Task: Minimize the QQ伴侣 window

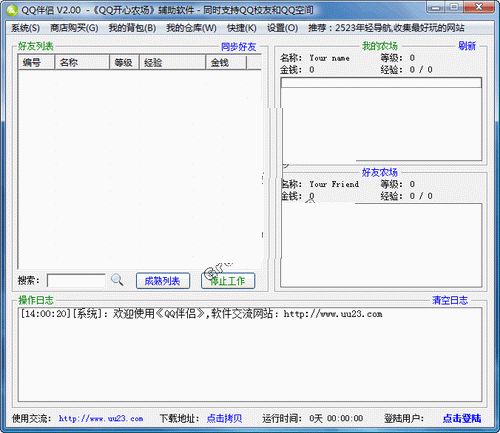Action: 436,7
